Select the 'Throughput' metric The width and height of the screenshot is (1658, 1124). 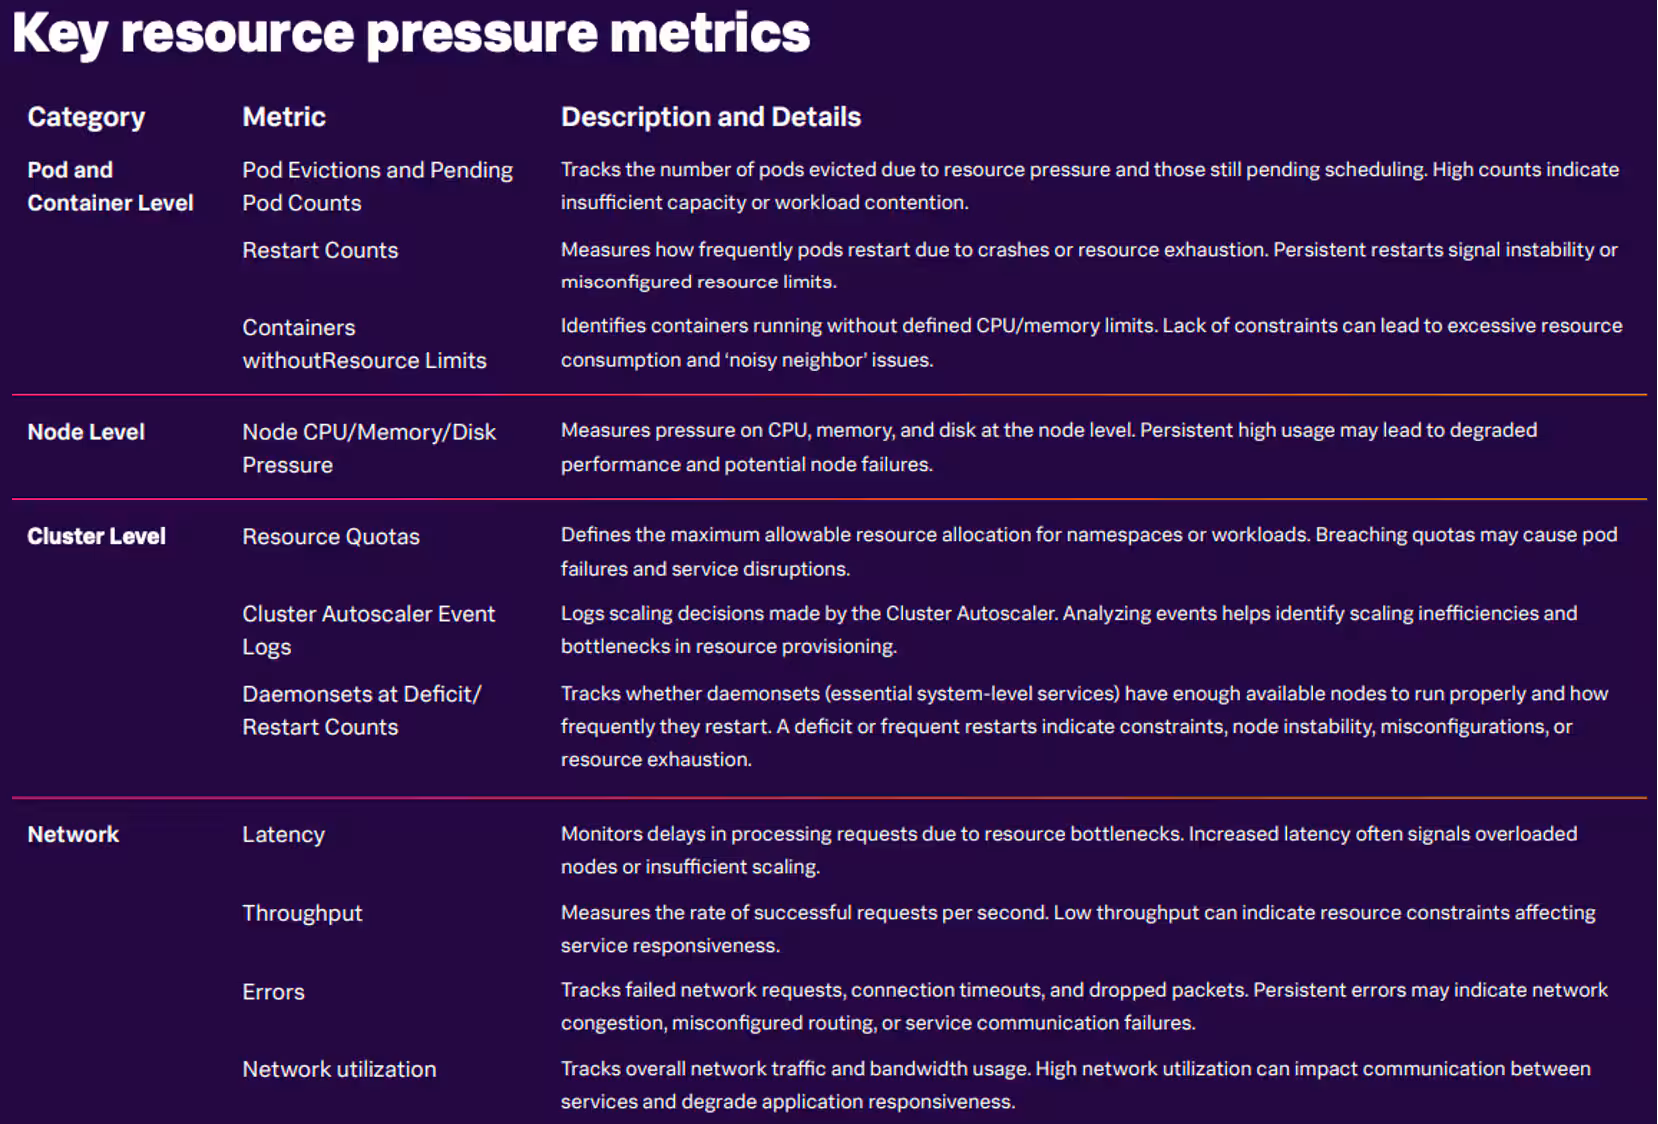[302, 913]
